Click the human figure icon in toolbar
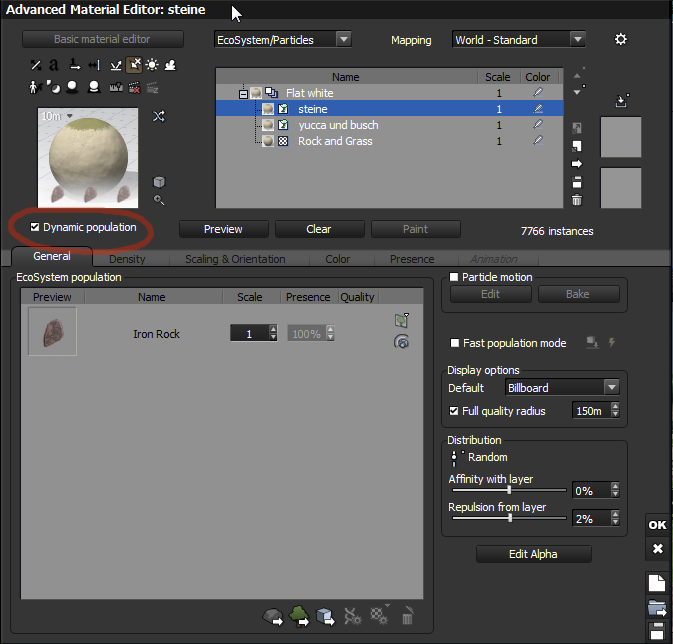 [34, 87]
